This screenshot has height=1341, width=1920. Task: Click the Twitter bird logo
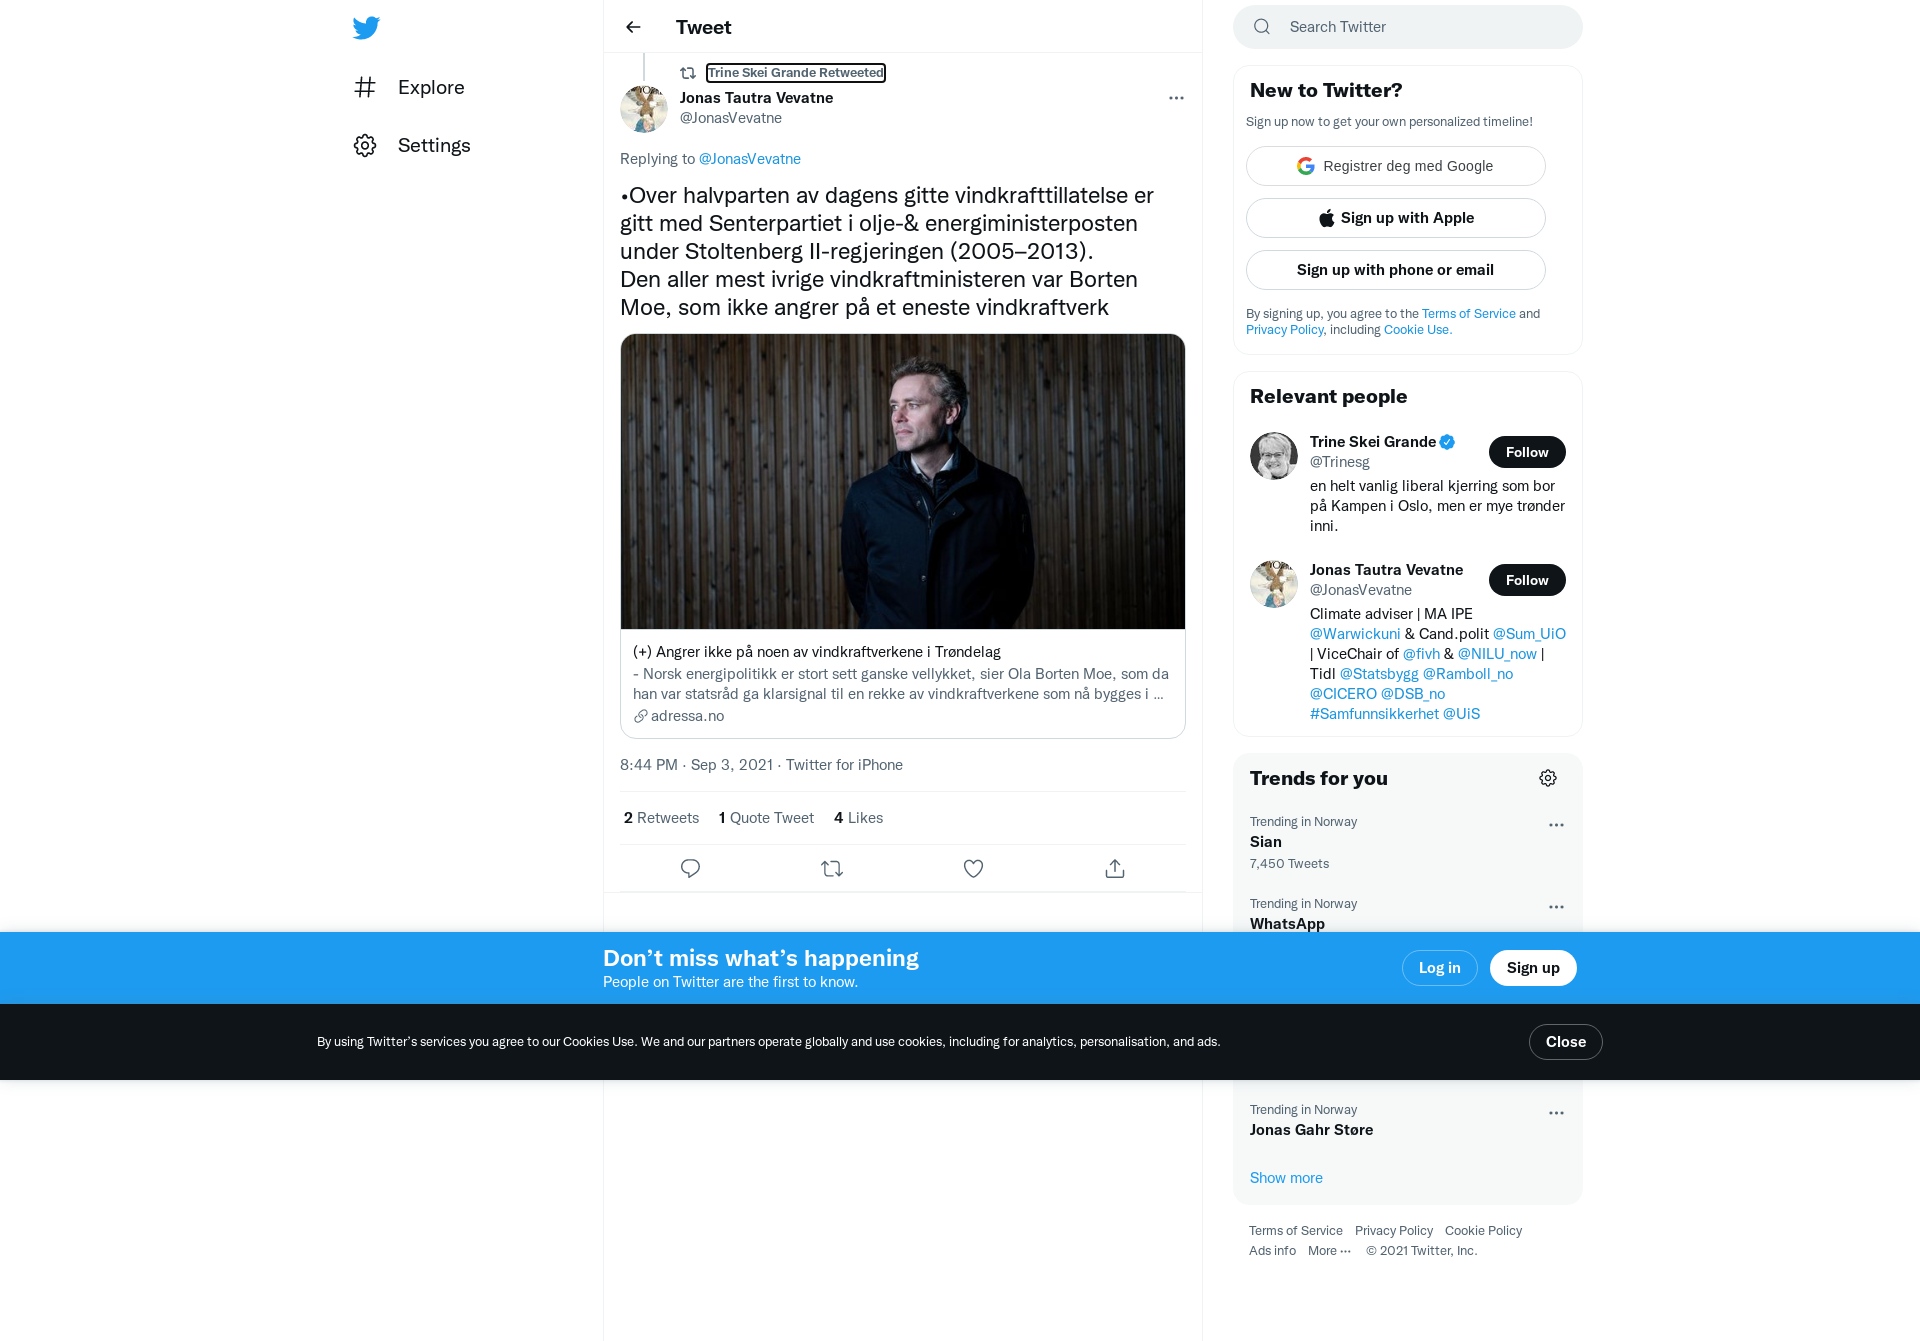pyautogui.click(x=366, y=28)
